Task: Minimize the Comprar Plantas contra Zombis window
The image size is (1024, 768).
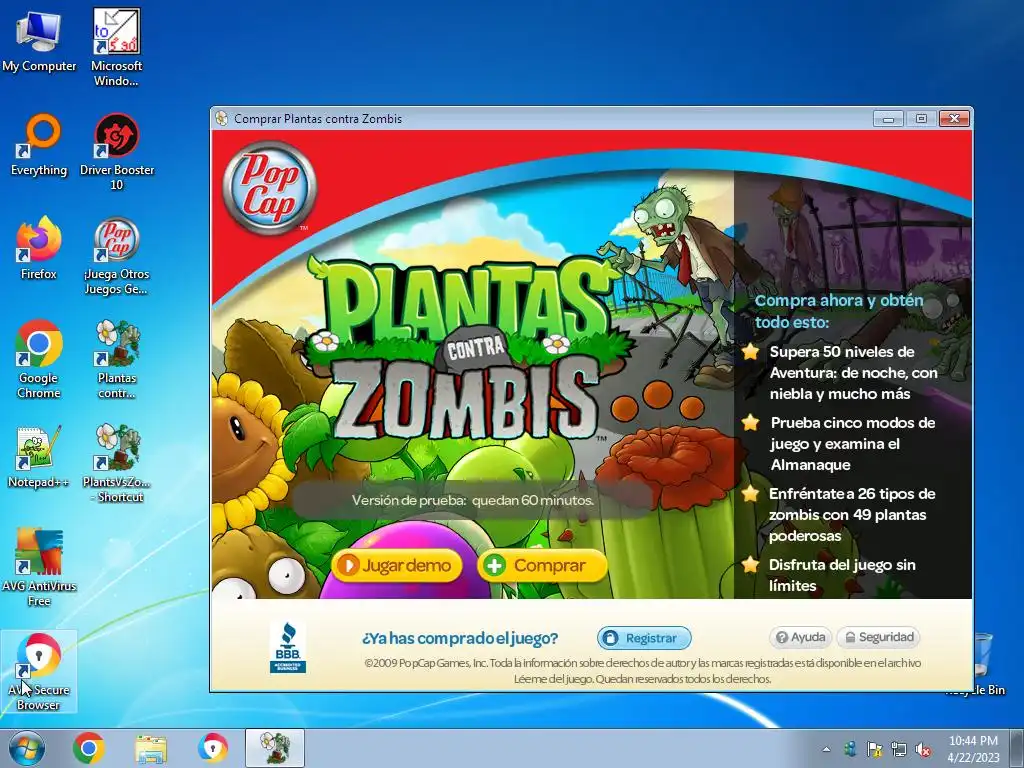Action: pyautogui.click(x=888, y=119)
